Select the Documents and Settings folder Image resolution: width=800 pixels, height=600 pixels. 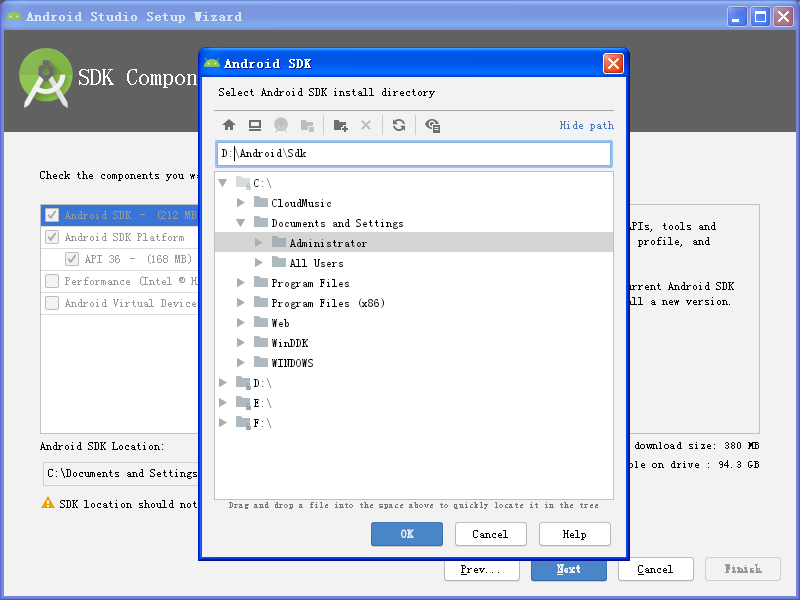[x=337, y=223]
